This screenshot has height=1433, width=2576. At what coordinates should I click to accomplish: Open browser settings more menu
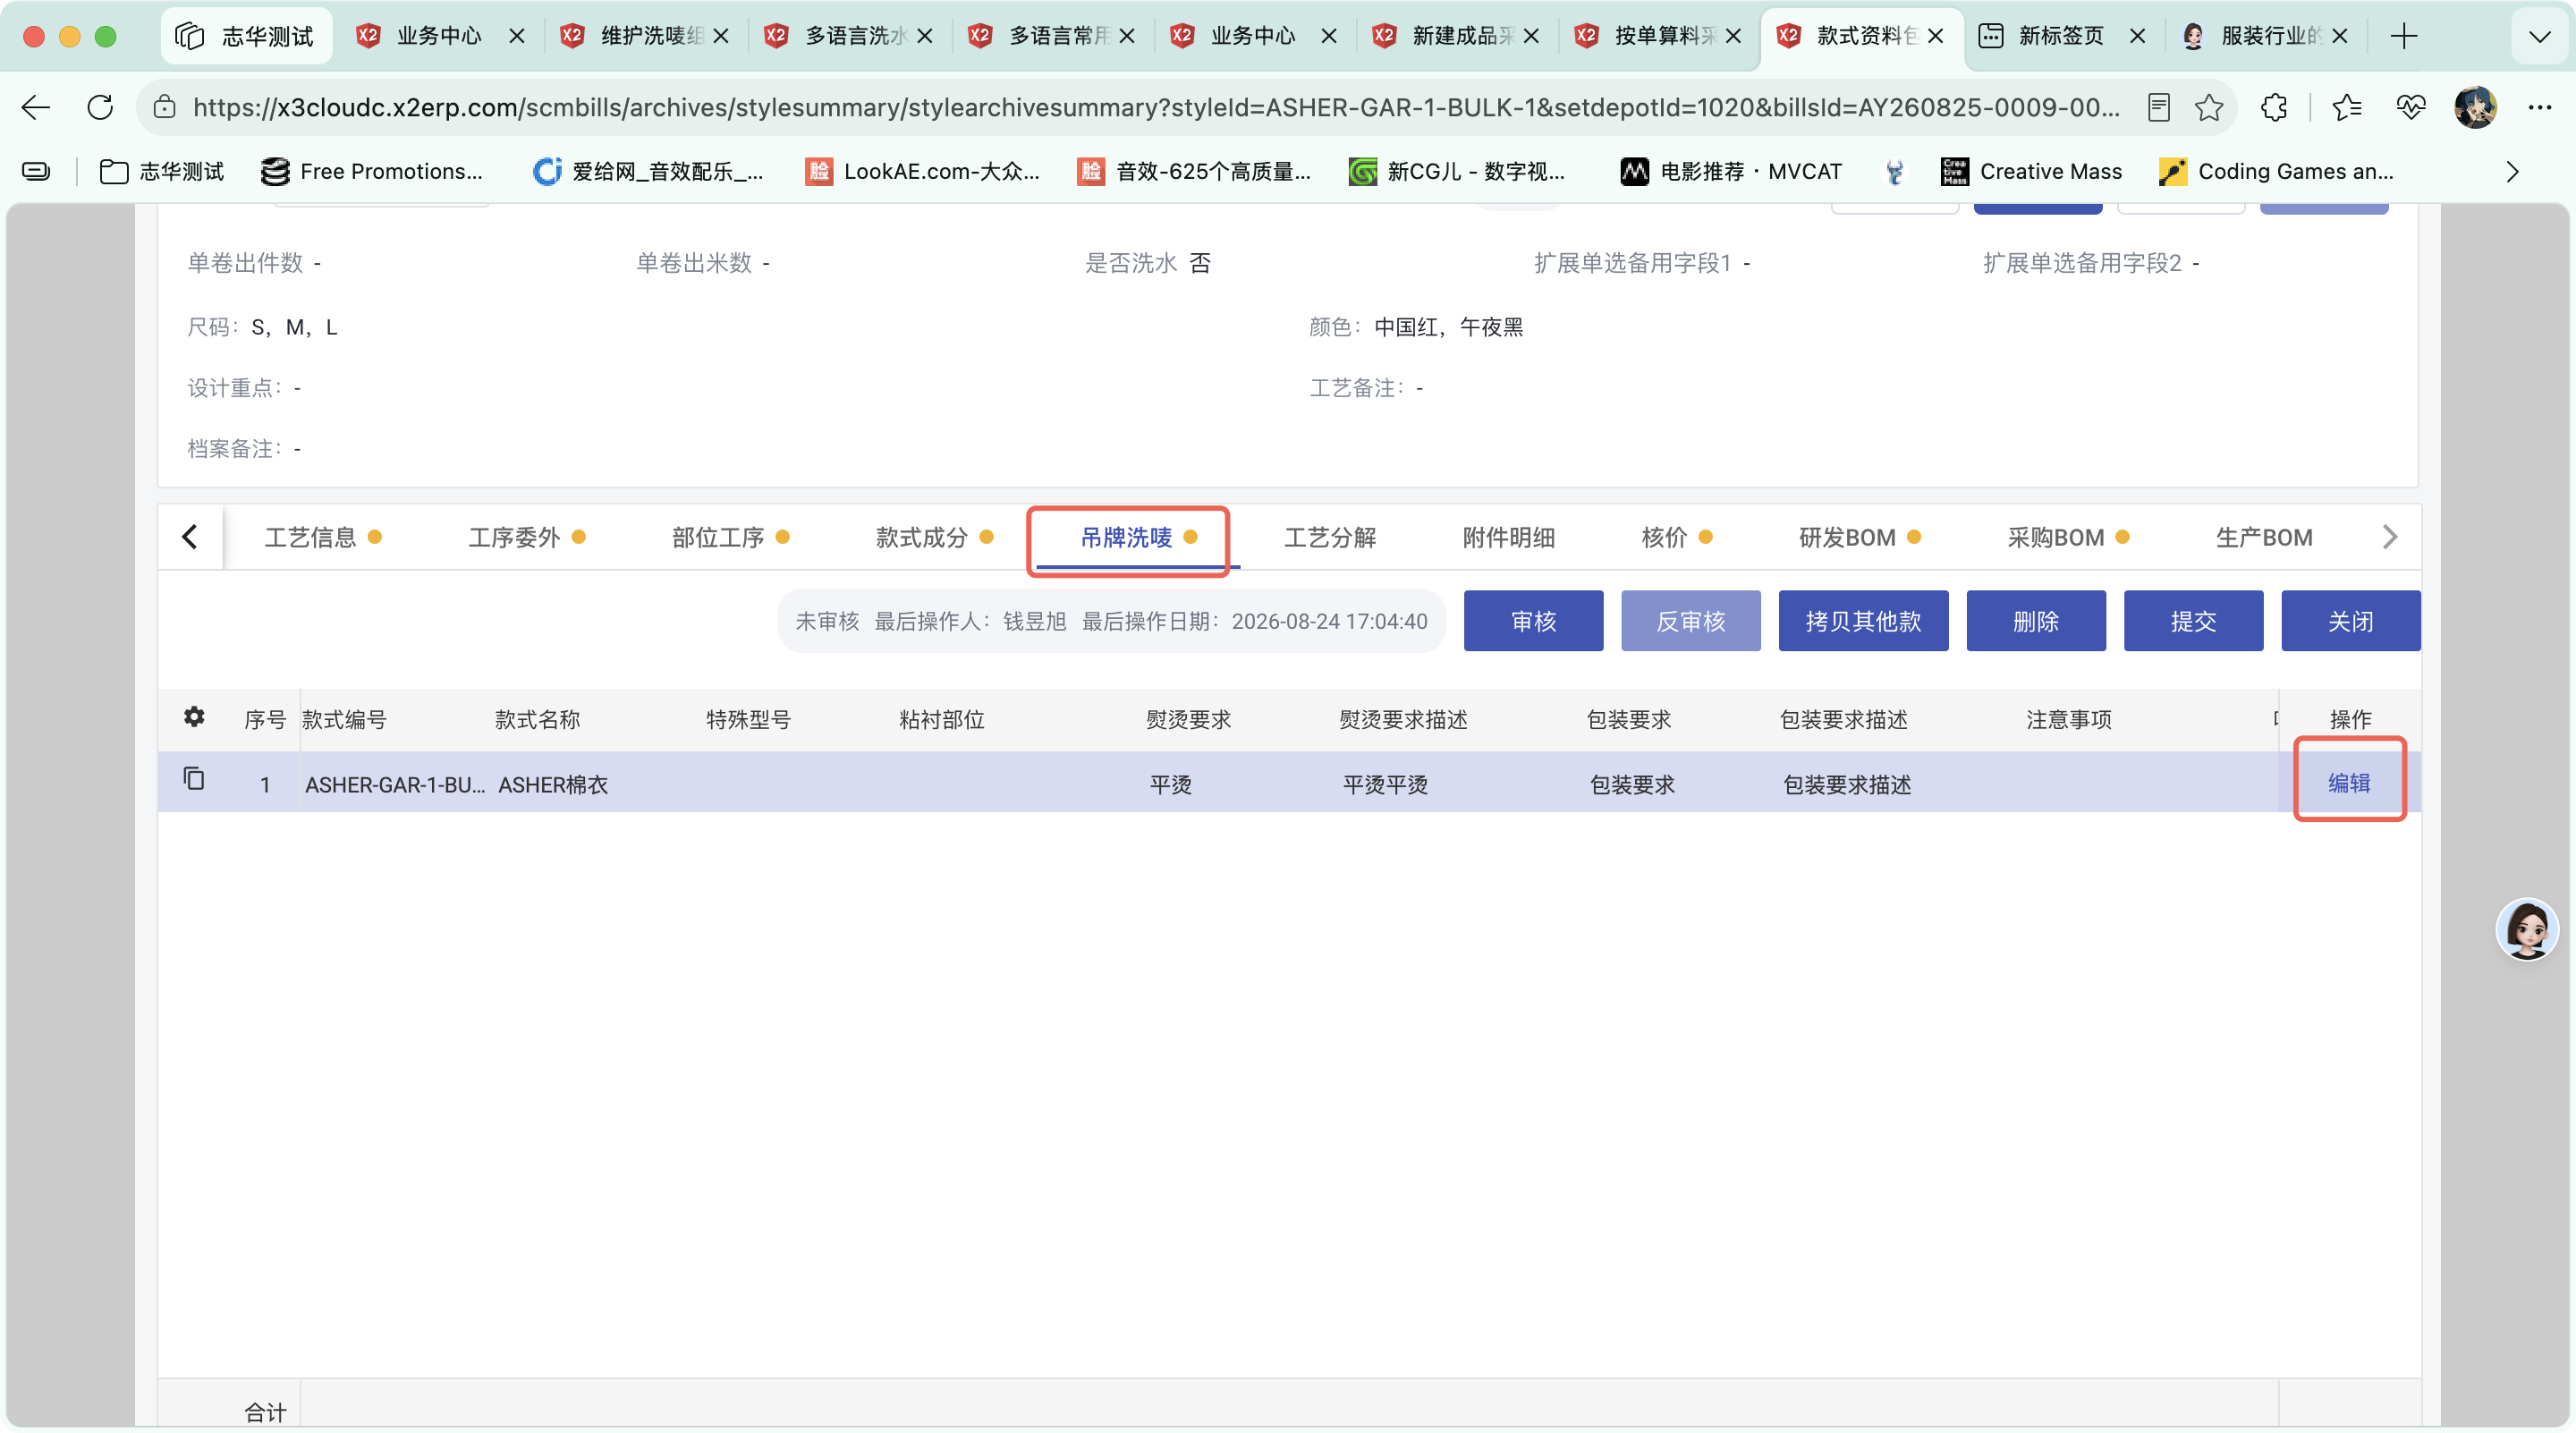(x=2540, y=107)
